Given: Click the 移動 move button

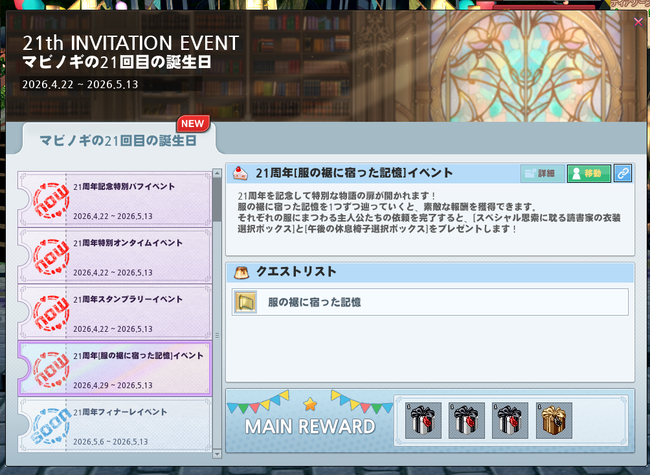Looking at the screenshot, I should (x=589, y=173).
